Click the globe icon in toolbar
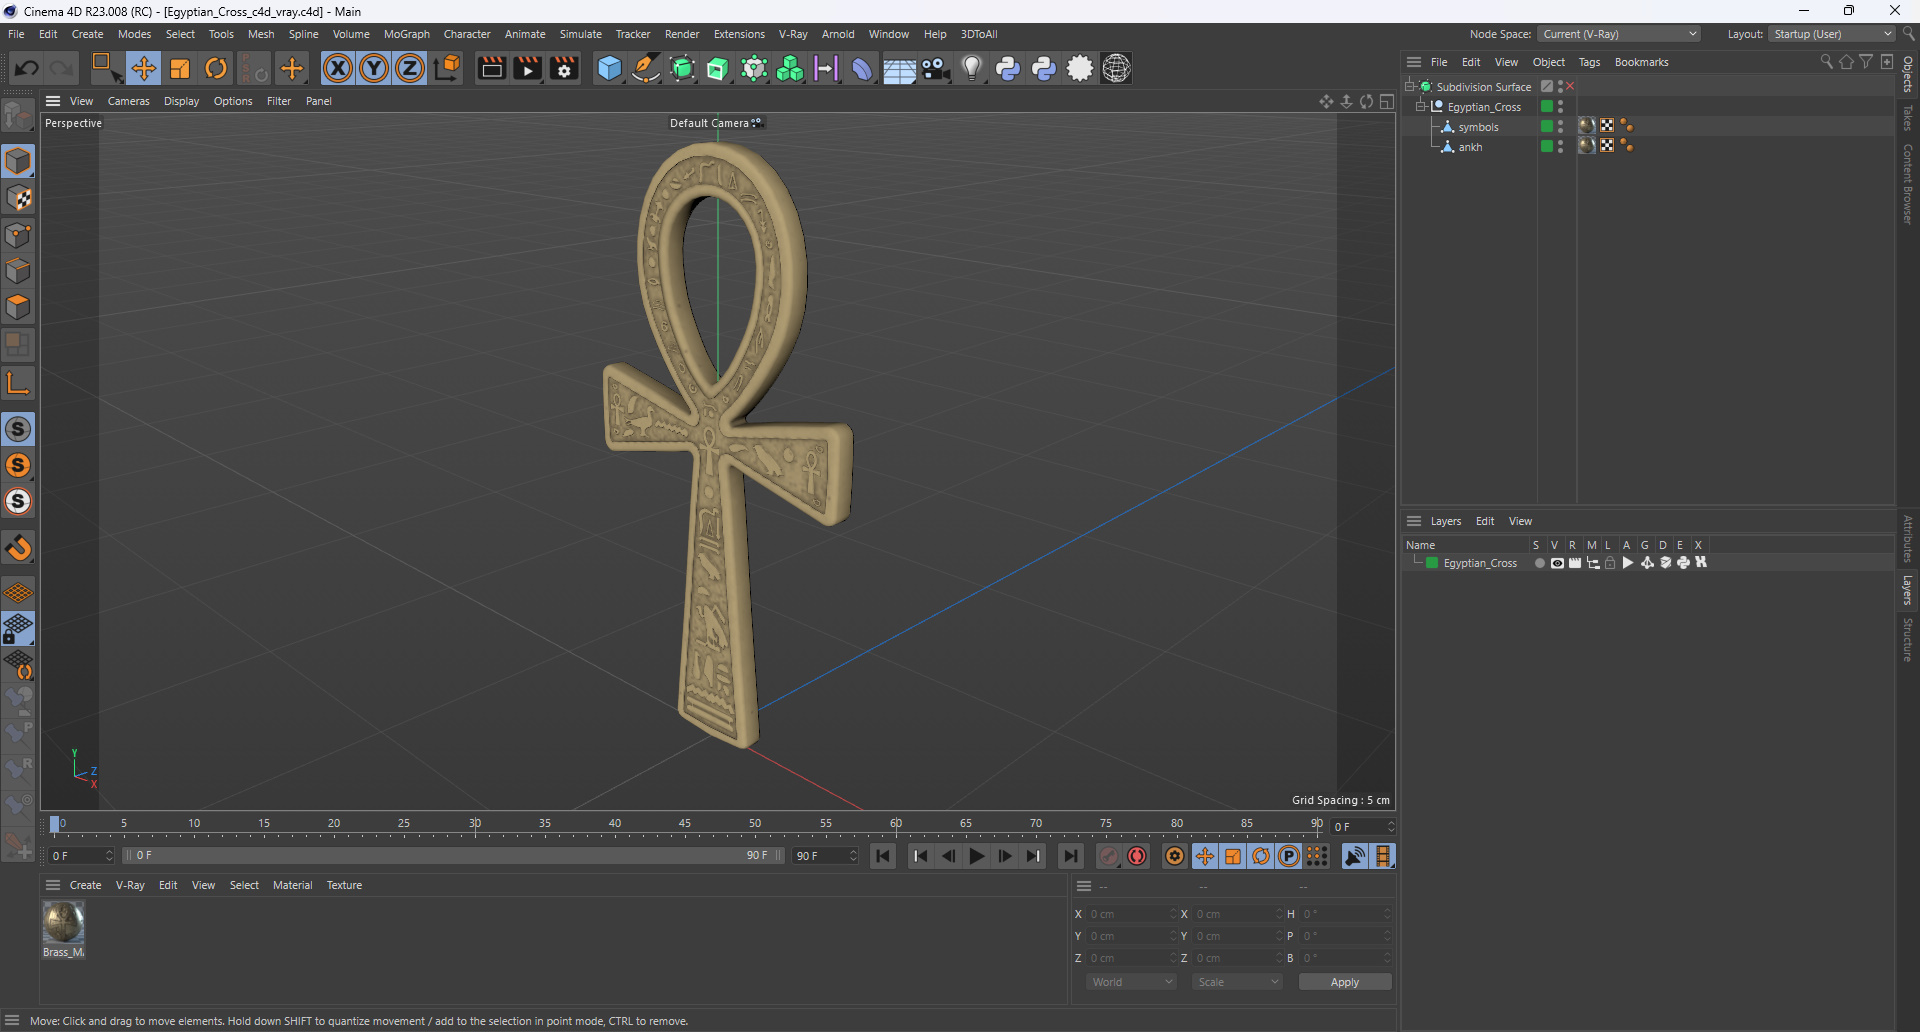Viewport: 1920px width, 1032px height. [1116, 68]
